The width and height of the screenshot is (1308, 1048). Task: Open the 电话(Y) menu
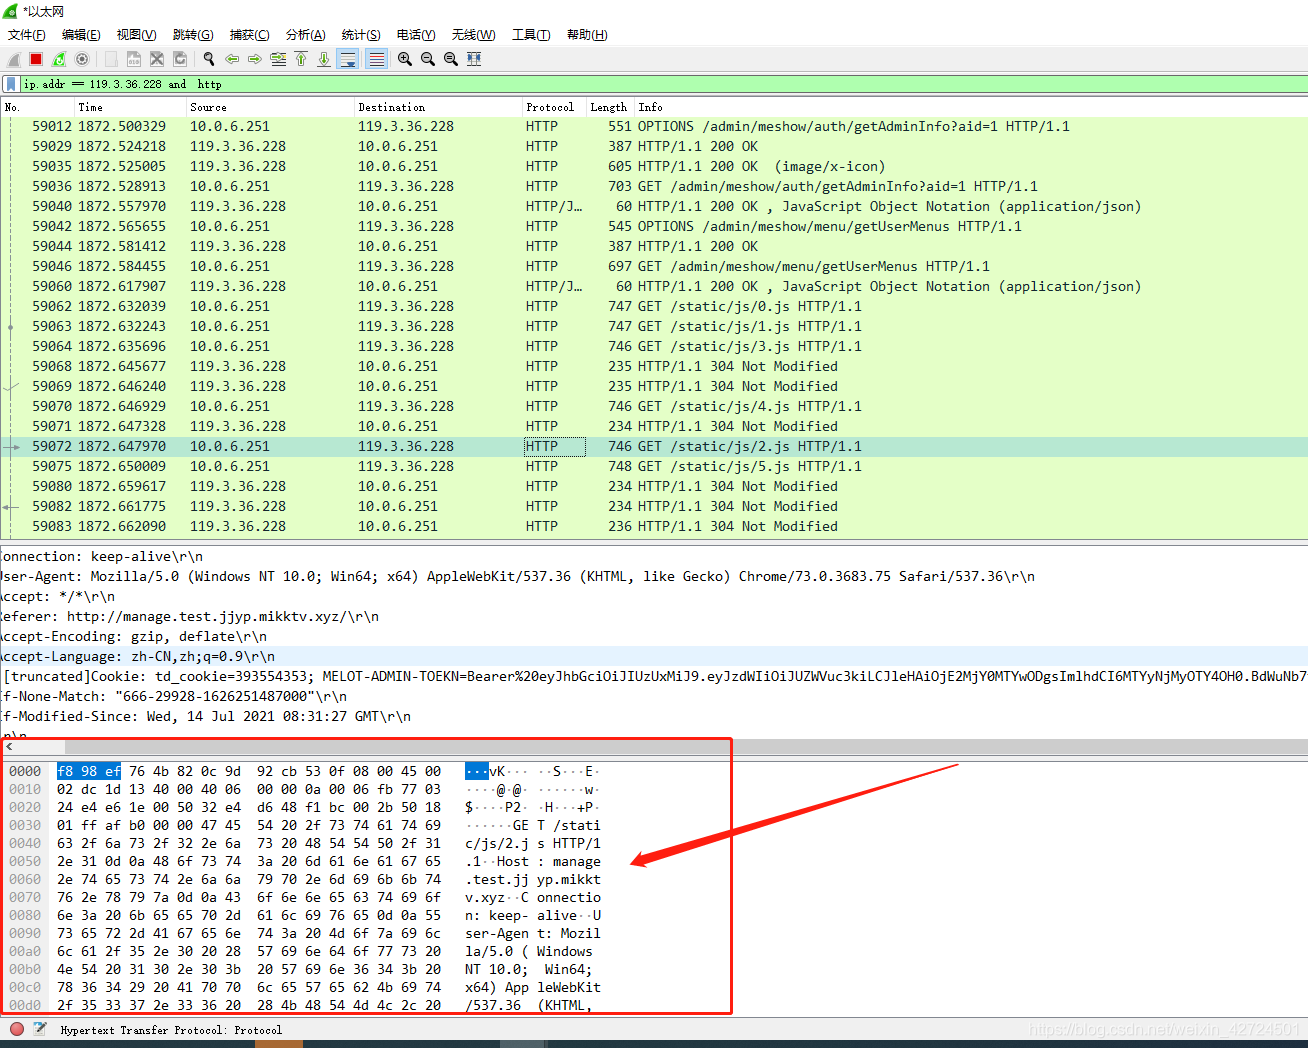[x=416, y=35]
